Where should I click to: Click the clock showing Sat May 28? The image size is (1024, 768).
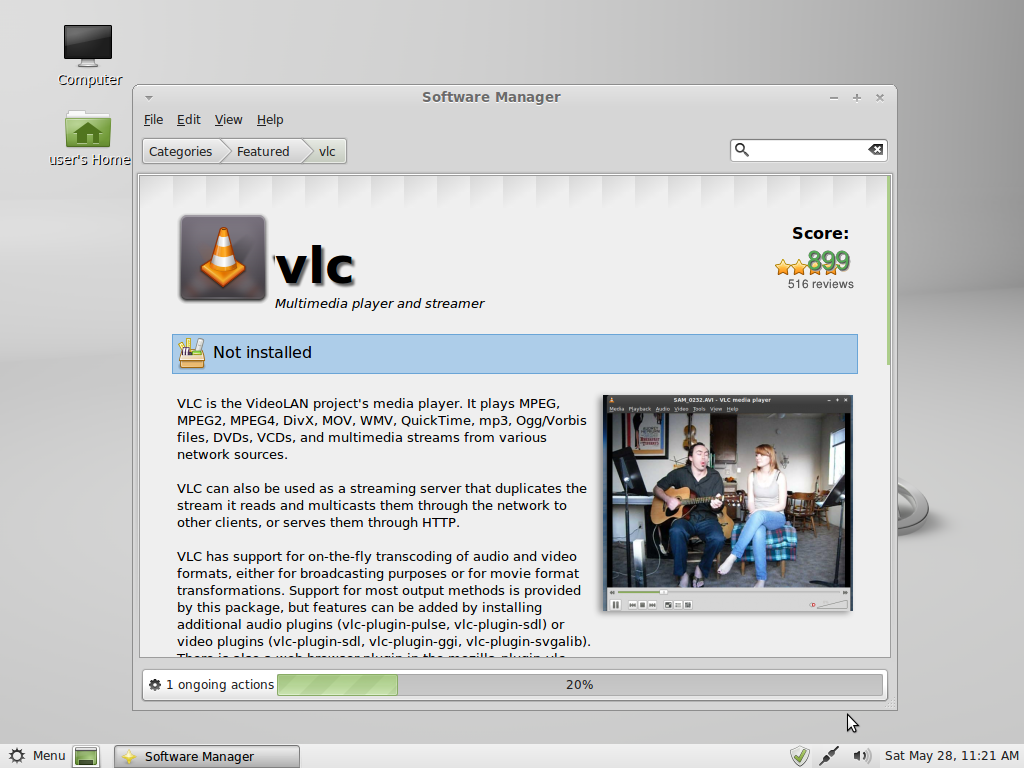tap(951, 756)
